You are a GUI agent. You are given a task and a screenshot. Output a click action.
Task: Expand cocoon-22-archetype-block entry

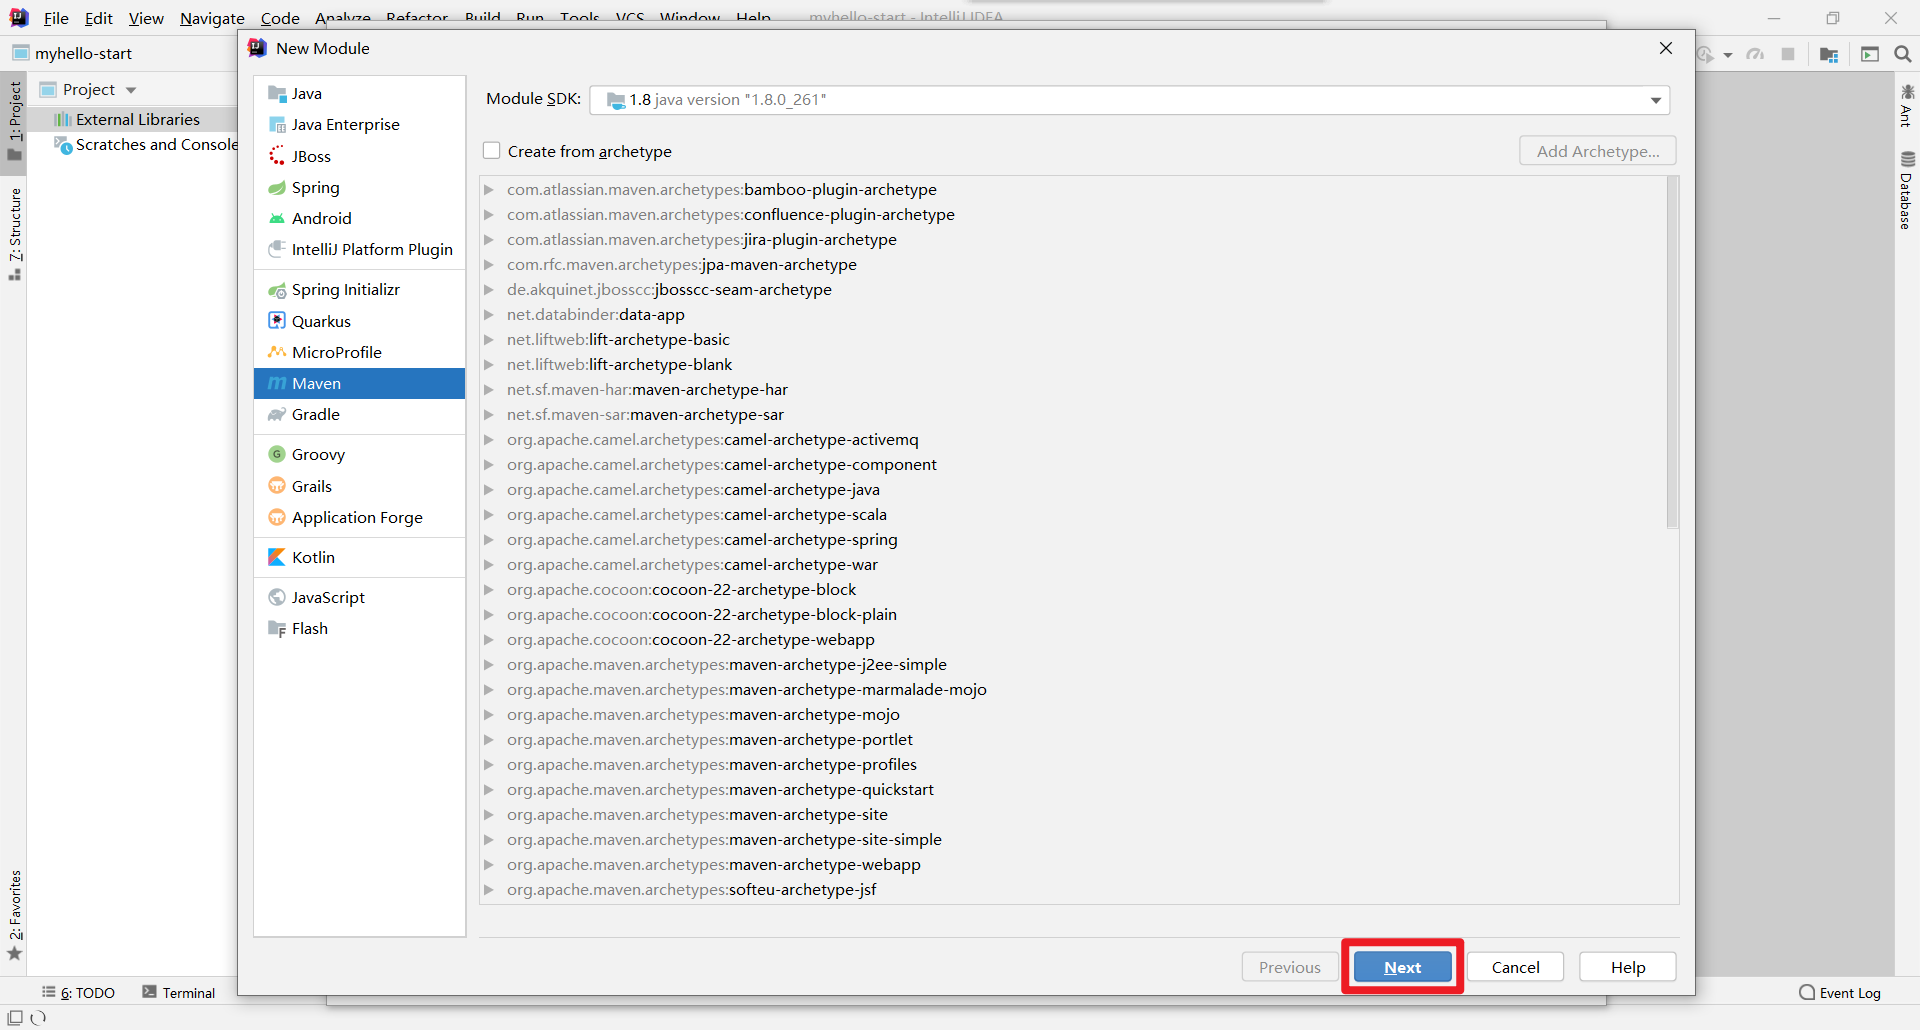tap(489, 590)
